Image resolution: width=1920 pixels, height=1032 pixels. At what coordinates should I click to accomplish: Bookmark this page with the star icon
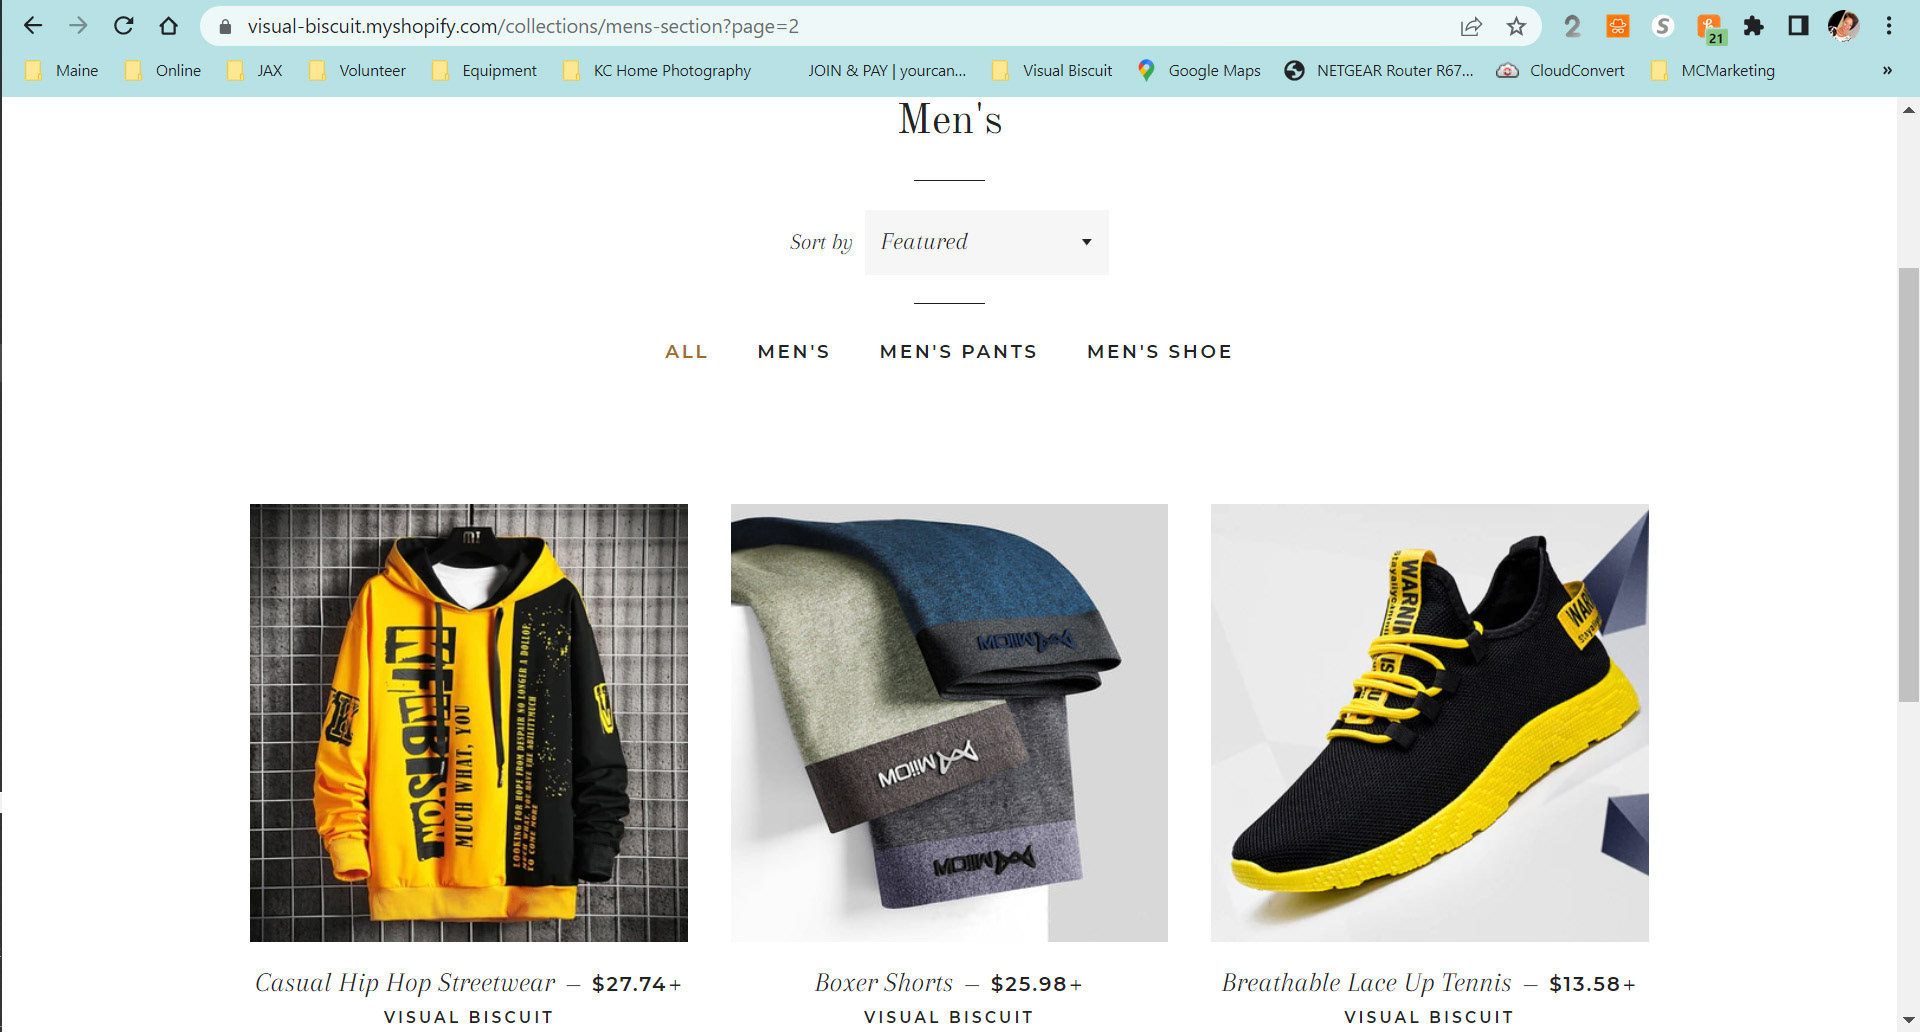click(1516, 26)
